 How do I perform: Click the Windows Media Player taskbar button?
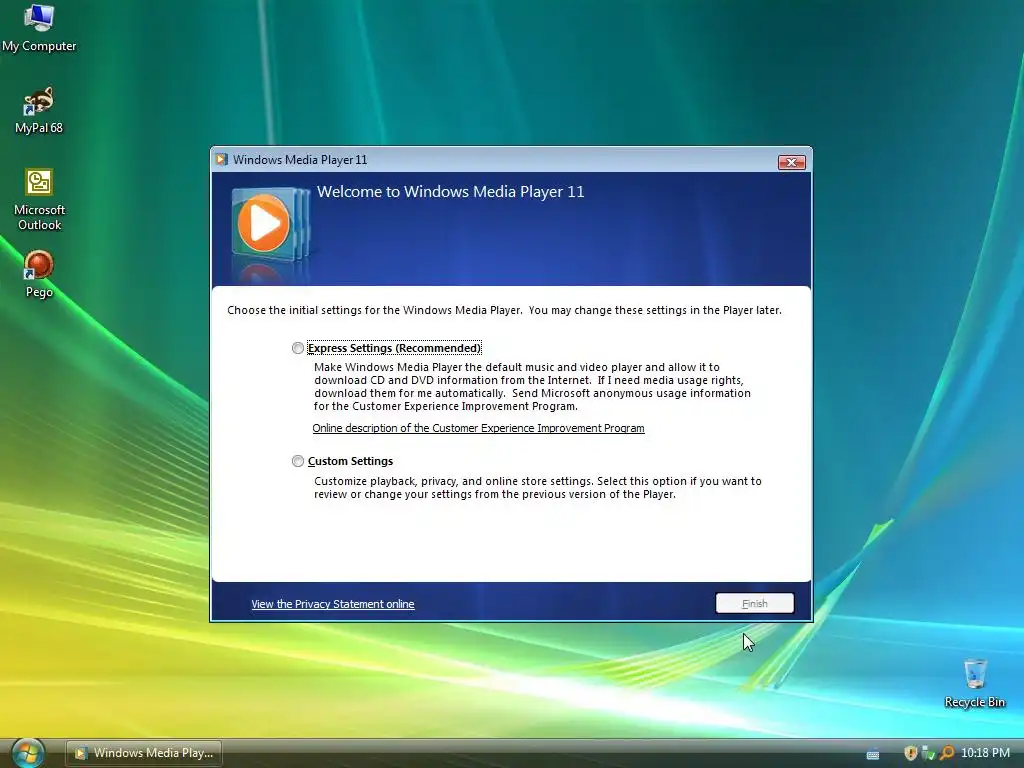click(x=144, y=753)
